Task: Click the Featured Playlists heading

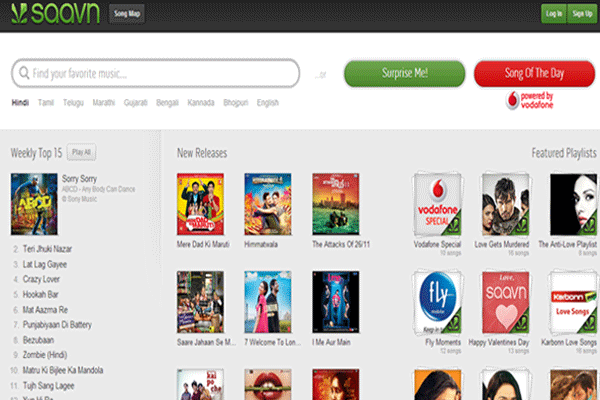Action: pyautogui.click(x=564, y=153)
